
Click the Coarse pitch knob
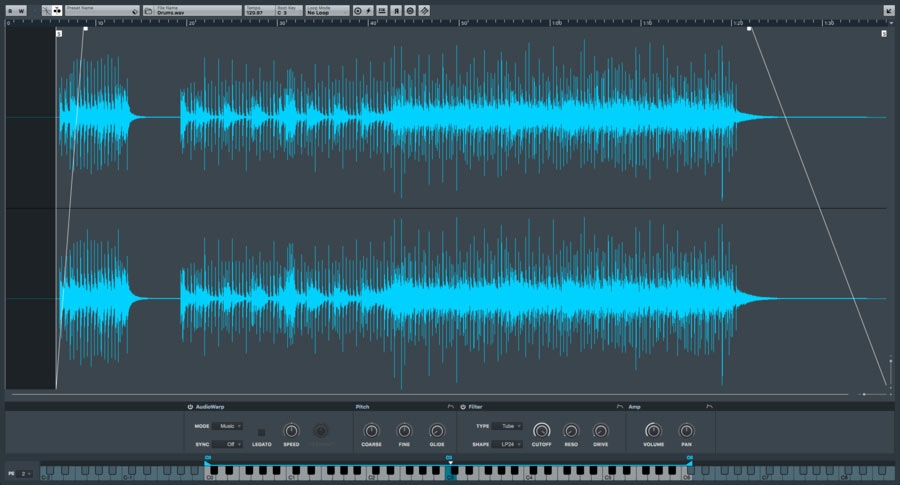coord(371,430)
